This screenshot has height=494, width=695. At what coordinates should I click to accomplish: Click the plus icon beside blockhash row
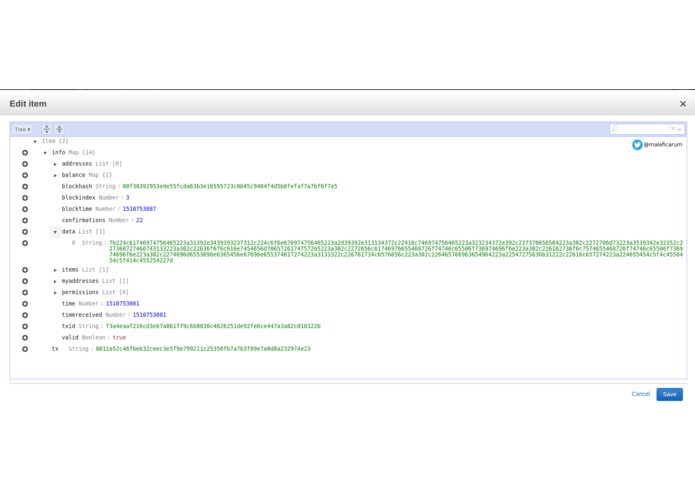[25, 187]
